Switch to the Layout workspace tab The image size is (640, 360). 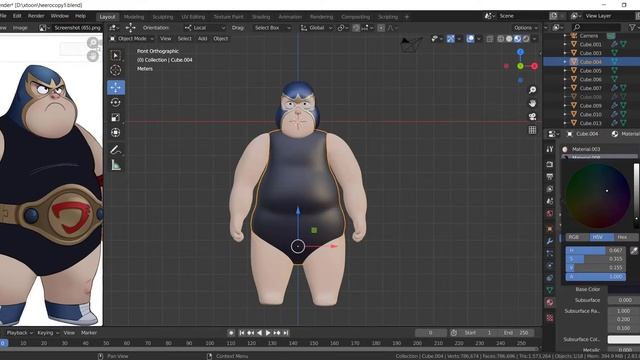pos(107,17)
